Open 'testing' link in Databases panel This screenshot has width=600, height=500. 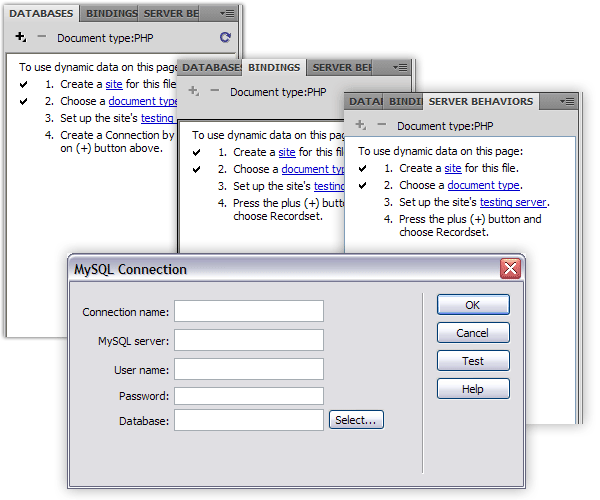[158, 118]
